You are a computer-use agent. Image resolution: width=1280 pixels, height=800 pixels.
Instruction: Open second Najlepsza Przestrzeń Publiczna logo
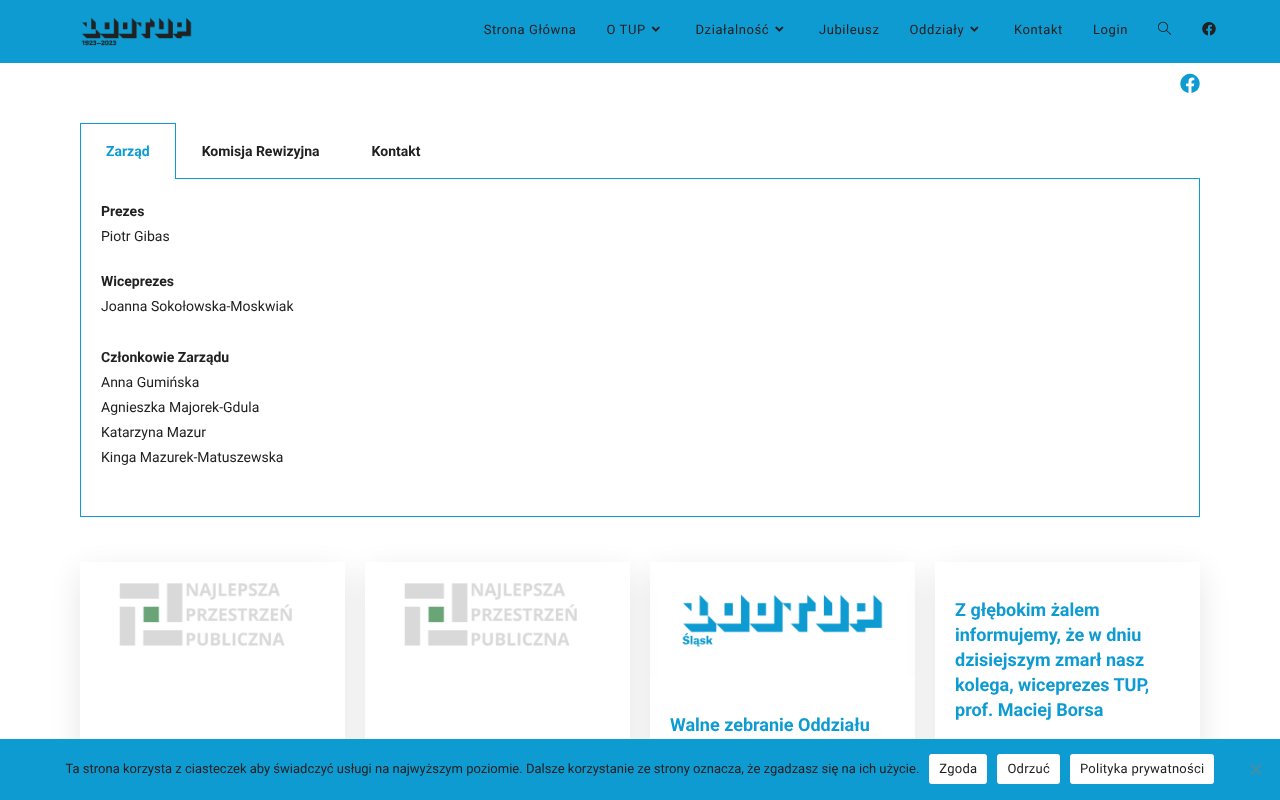click(x=490, y=614)
